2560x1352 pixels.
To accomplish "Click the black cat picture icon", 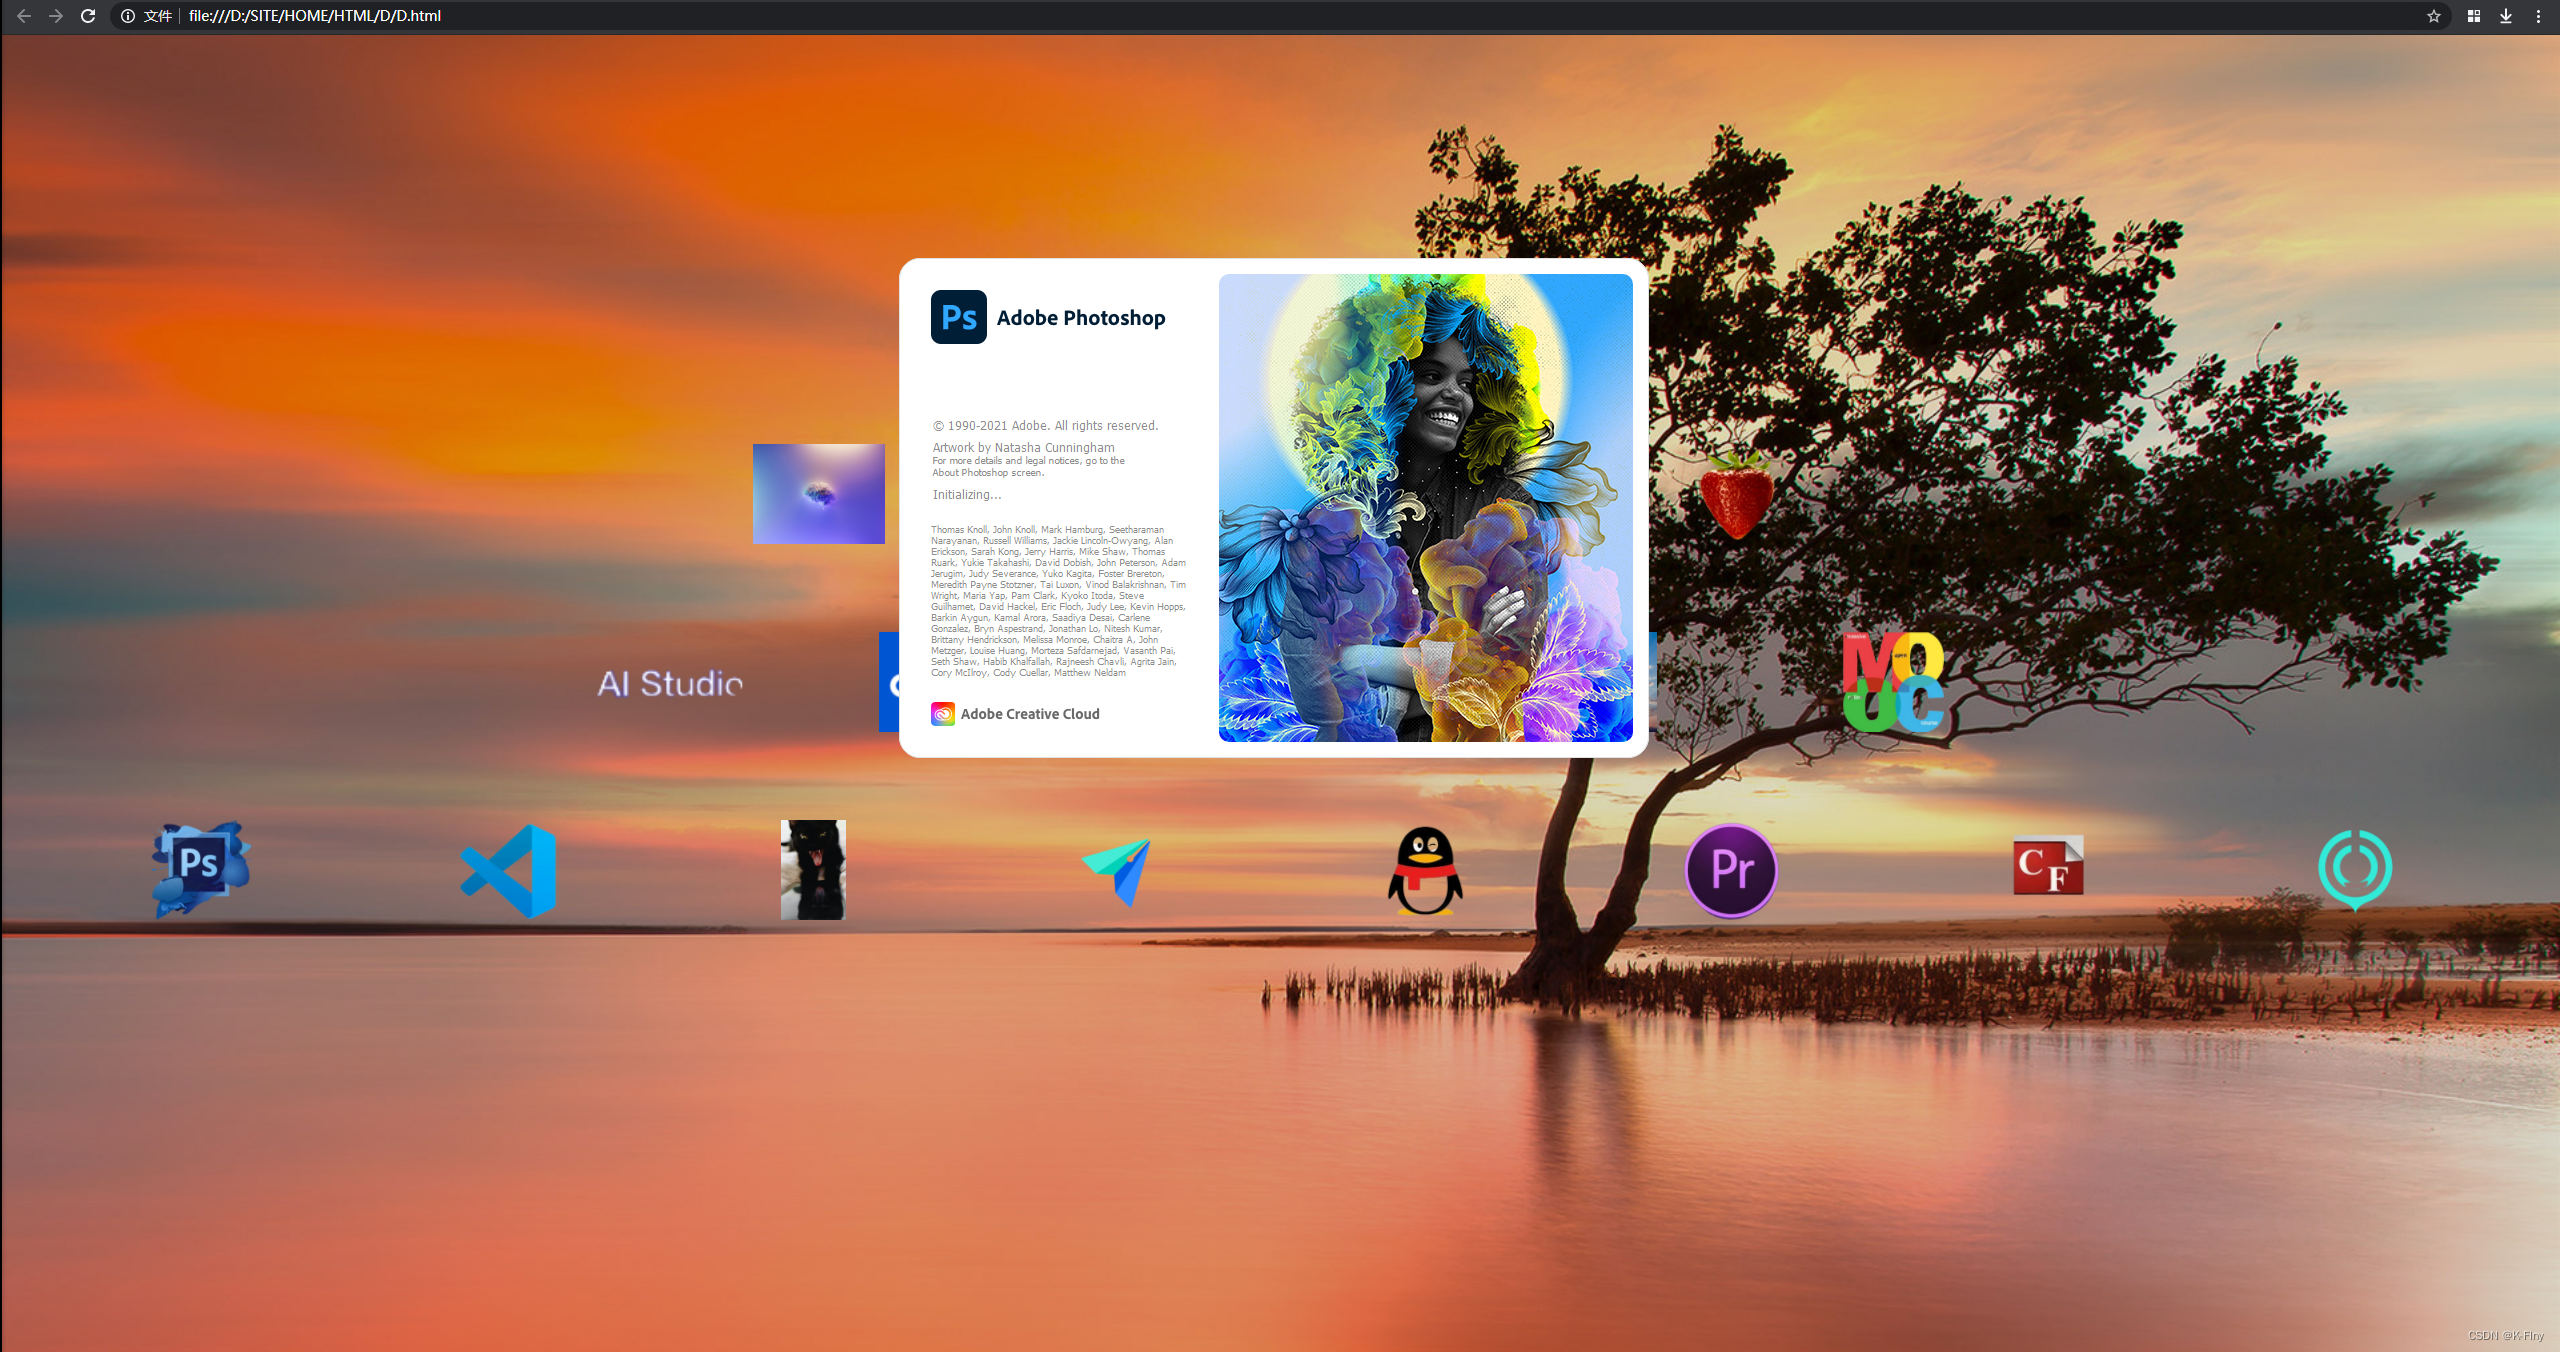I will 813,870.
